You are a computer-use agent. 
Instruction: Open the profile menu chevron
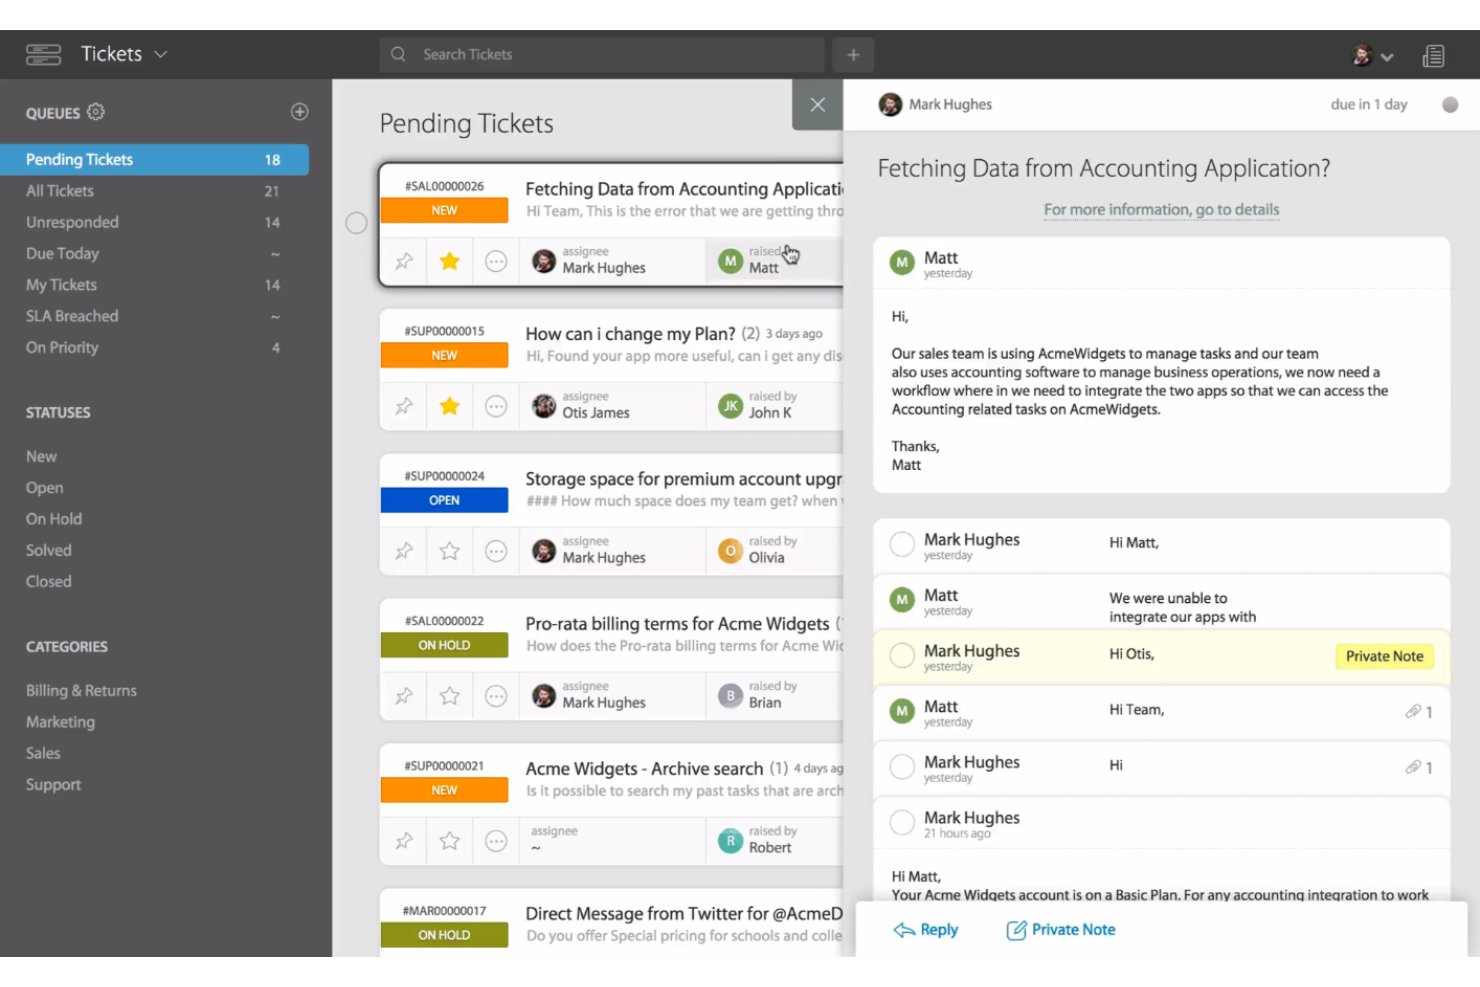[1386, 57]
